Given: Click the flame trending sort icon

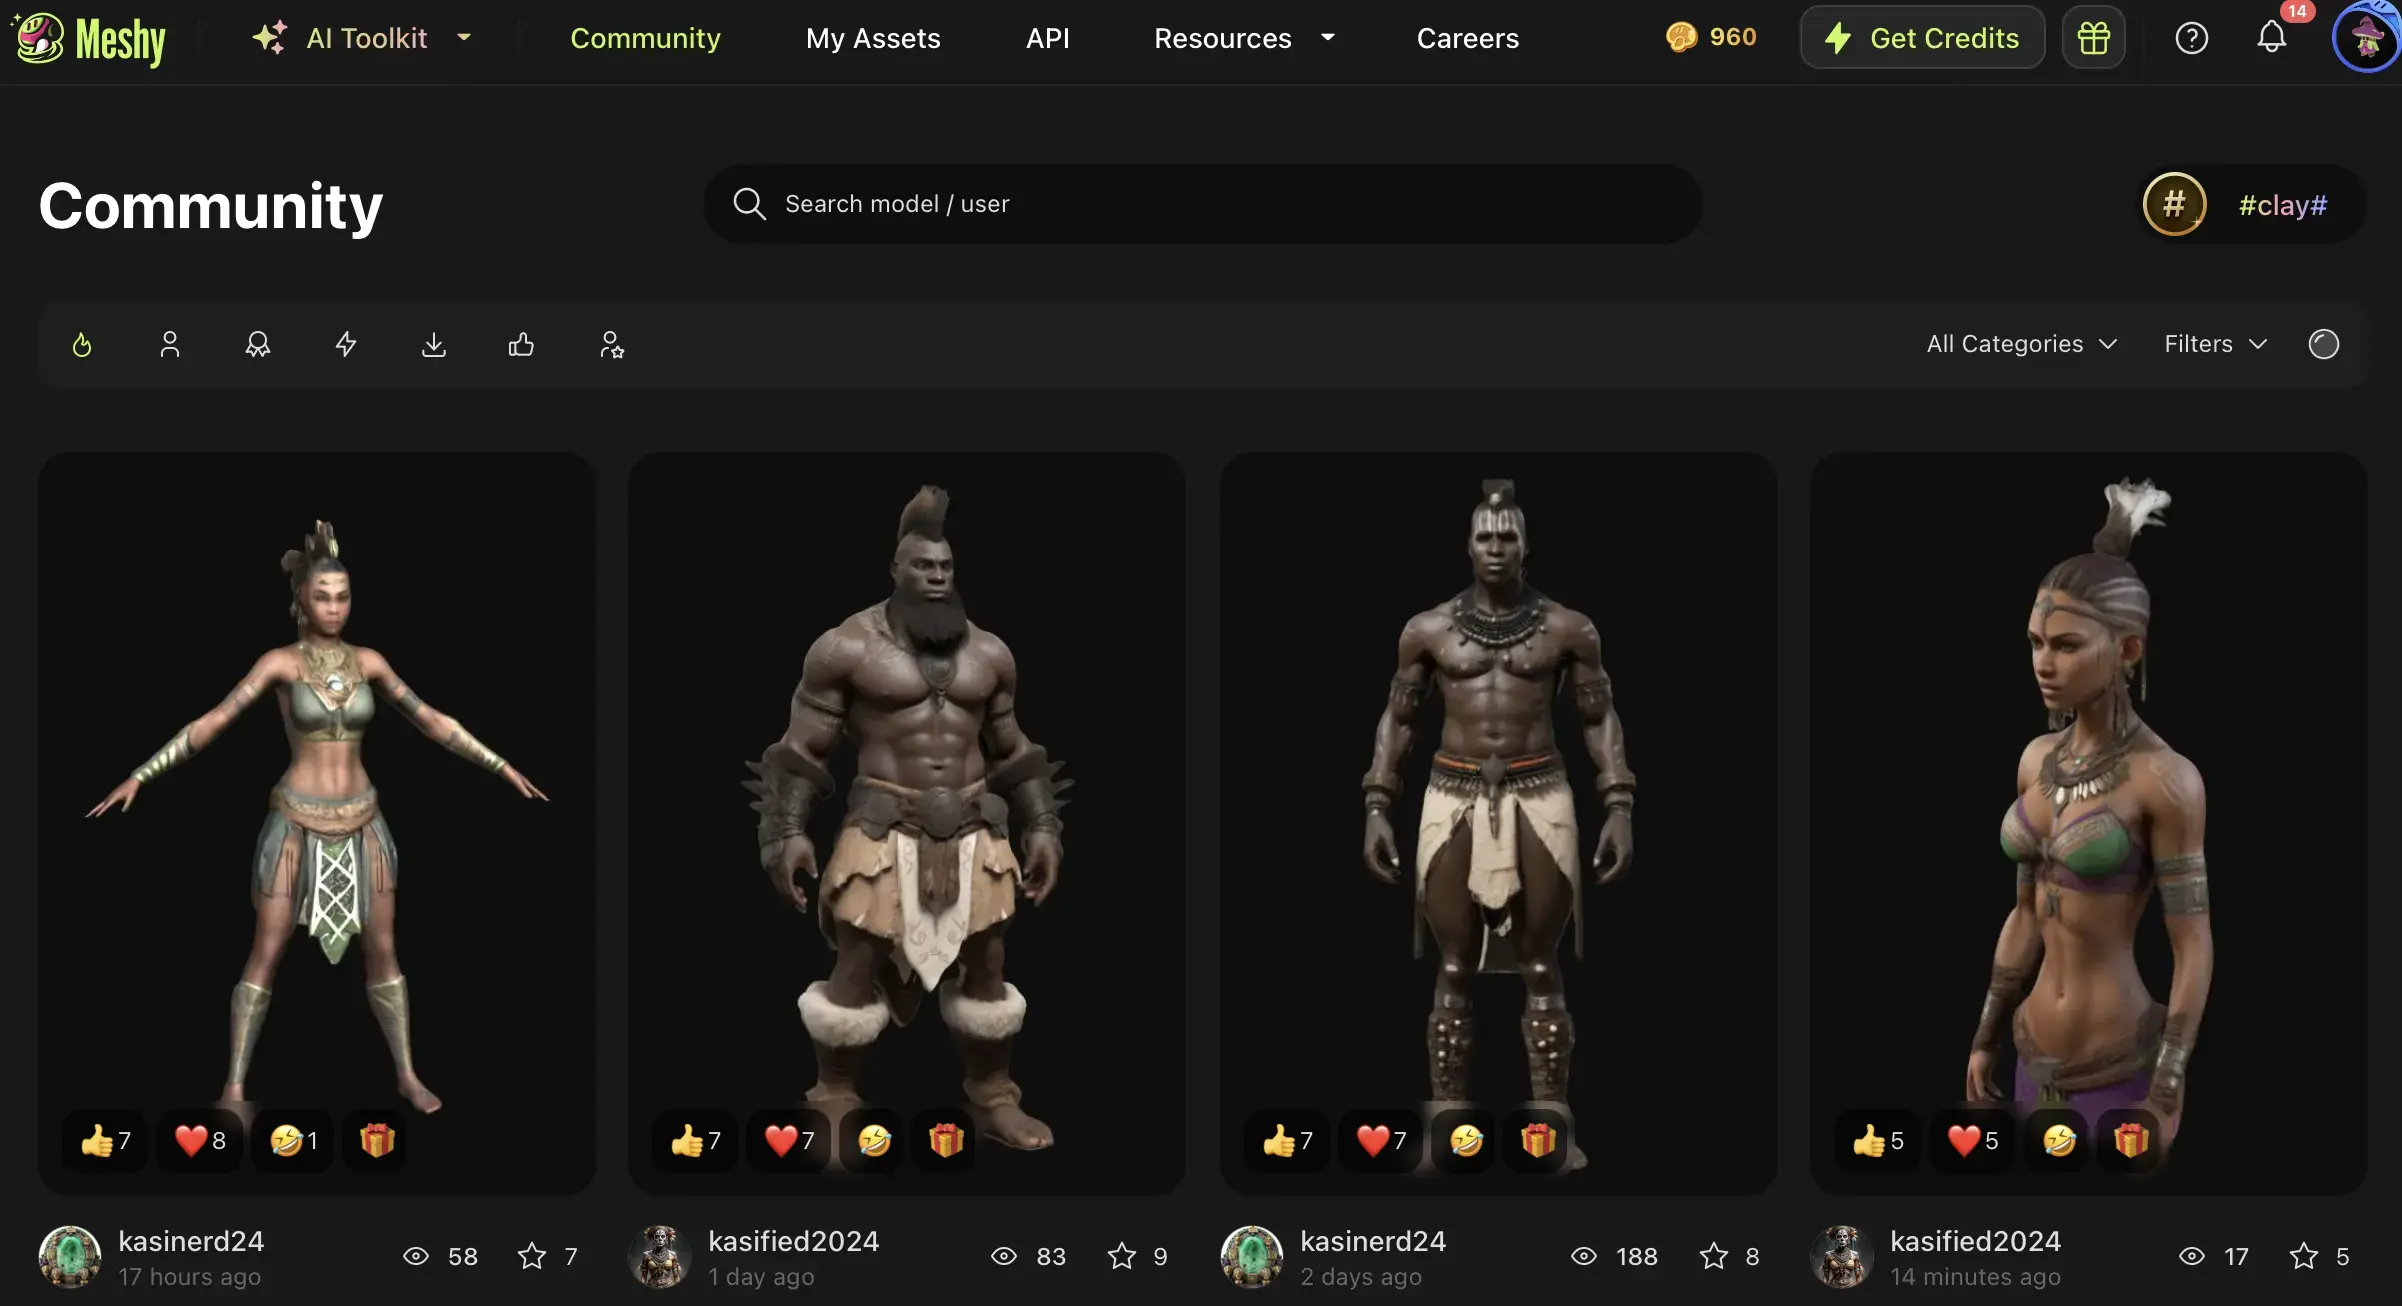Looking at the screenshot, I should 82,345.
